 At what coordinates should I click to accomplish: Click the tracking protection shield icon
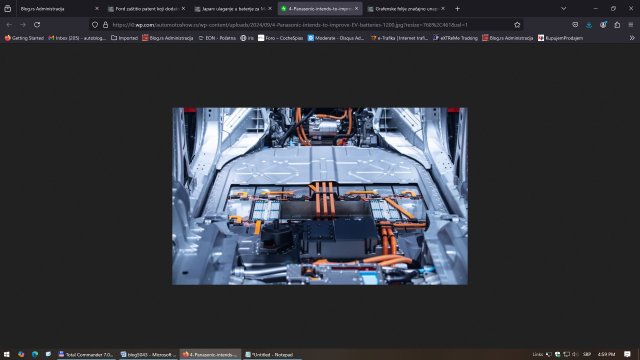click(x=95, y=25)
